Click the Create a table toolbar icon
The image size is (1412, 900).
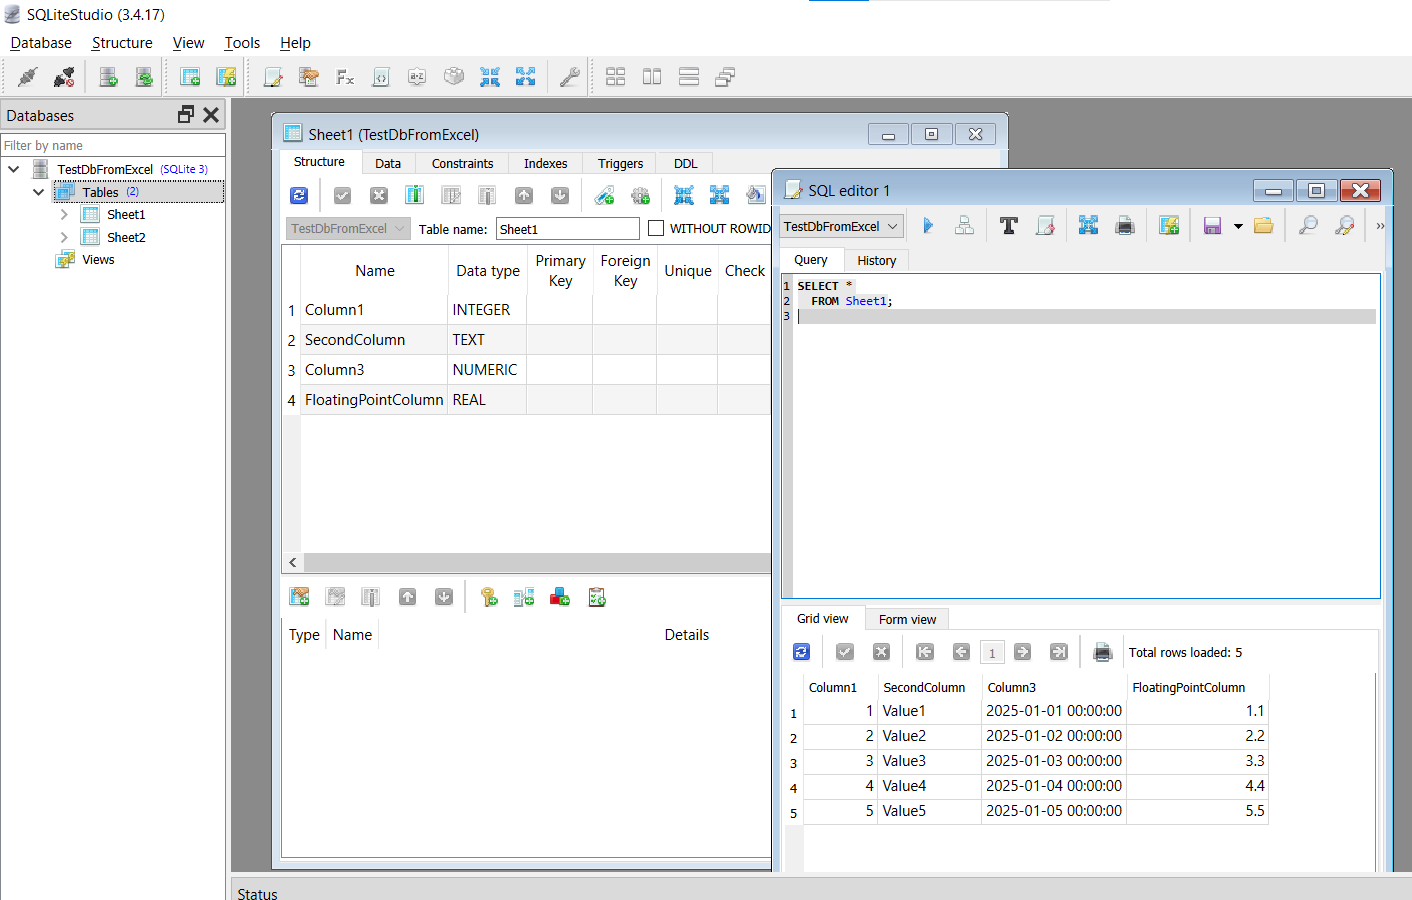[x=190, y=77]
